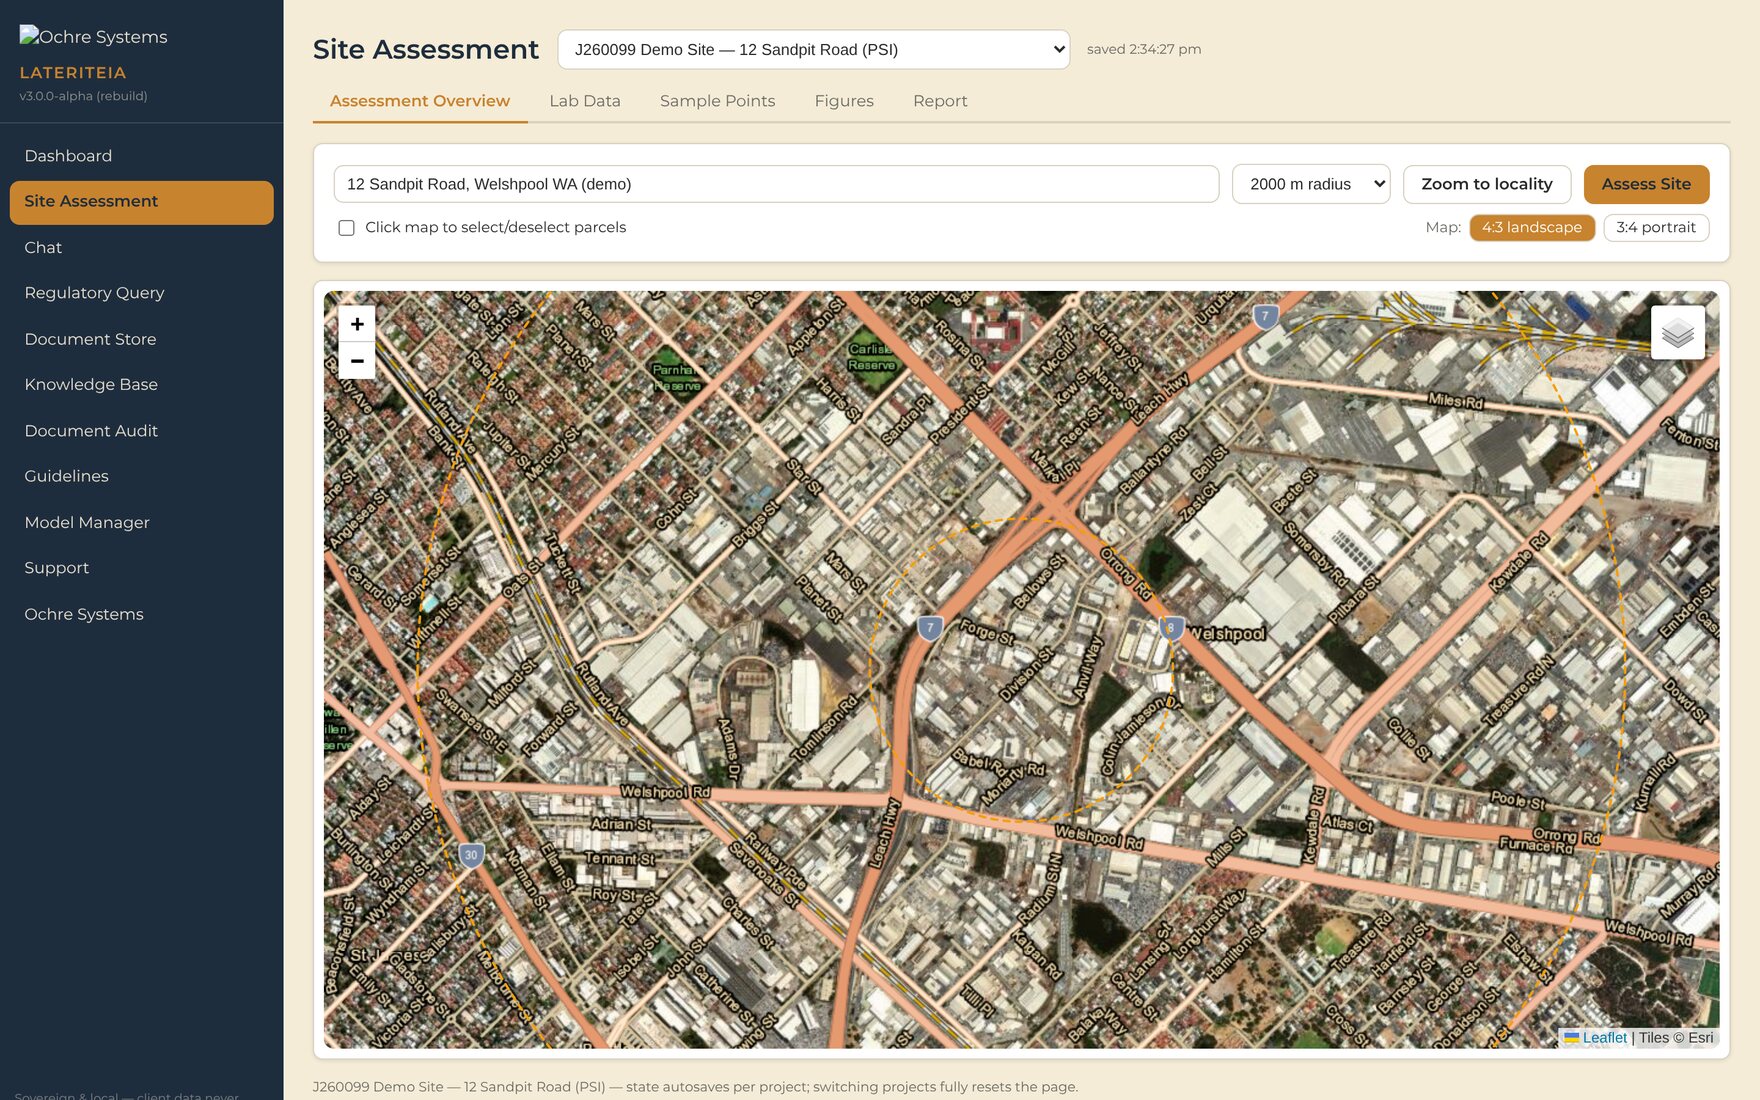Image resolution: width=1760 pixels, height=1100 pixels.
Task: Open Dashboard in the sidebar
Action: tap(141, 156)
